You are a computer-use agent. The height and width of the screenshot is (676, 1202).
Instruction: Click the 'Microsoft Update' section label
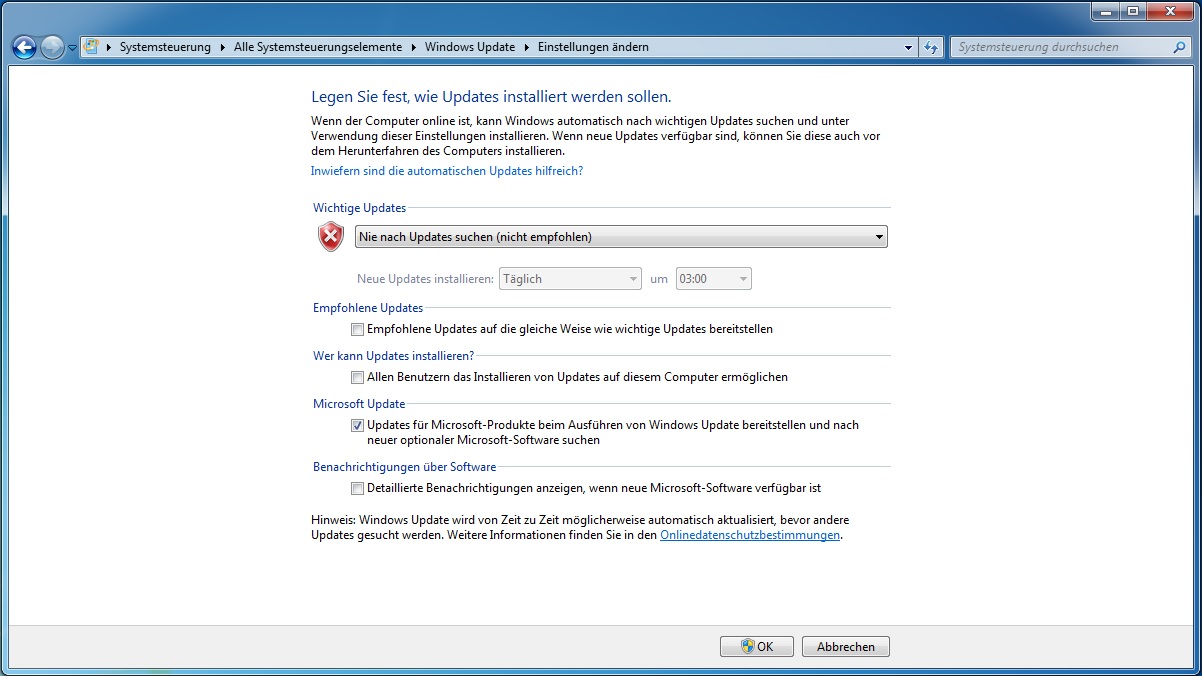tap(359, 404)
